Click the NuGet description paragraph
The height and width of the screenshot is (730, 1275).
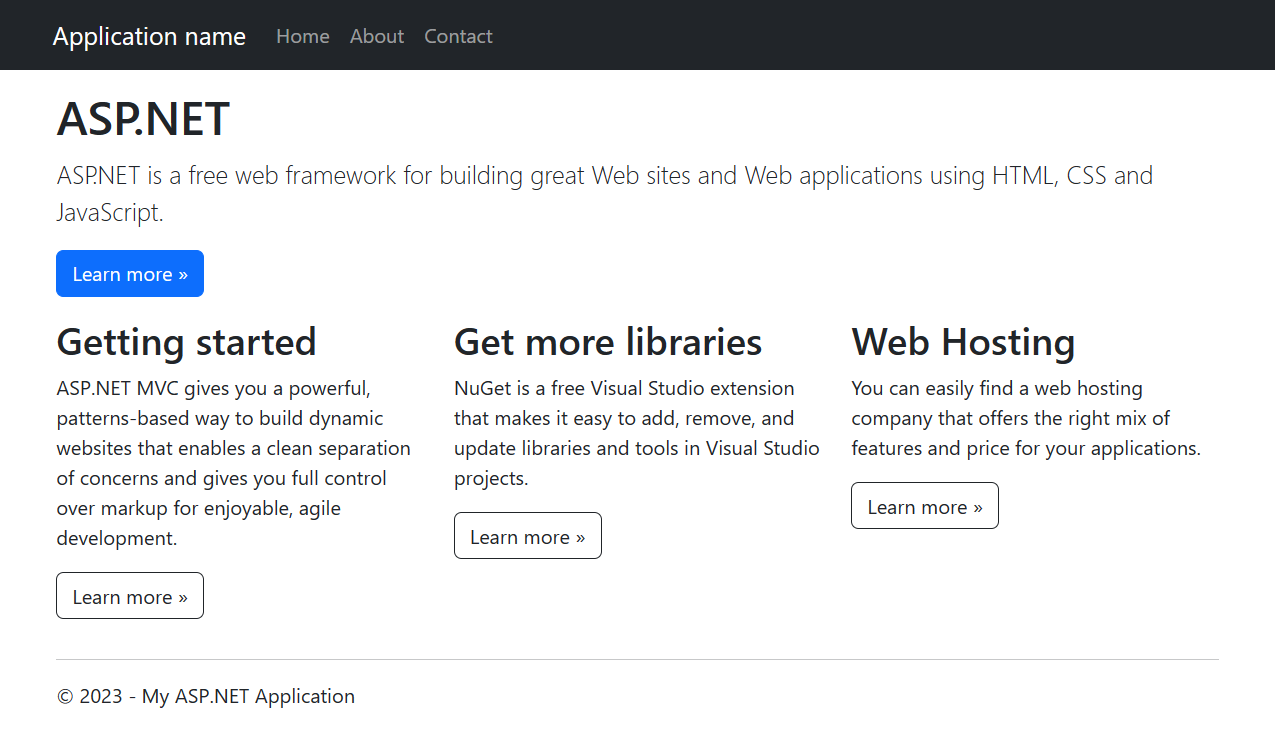[x=636, y=433]
